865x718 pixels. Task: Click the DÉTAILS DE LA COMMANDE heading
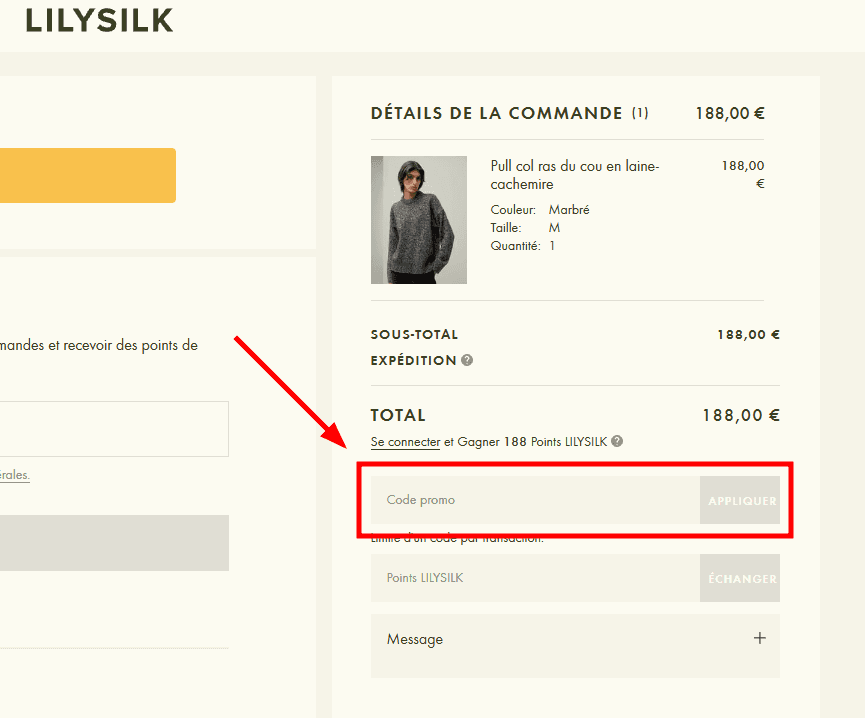coord(493,113)
